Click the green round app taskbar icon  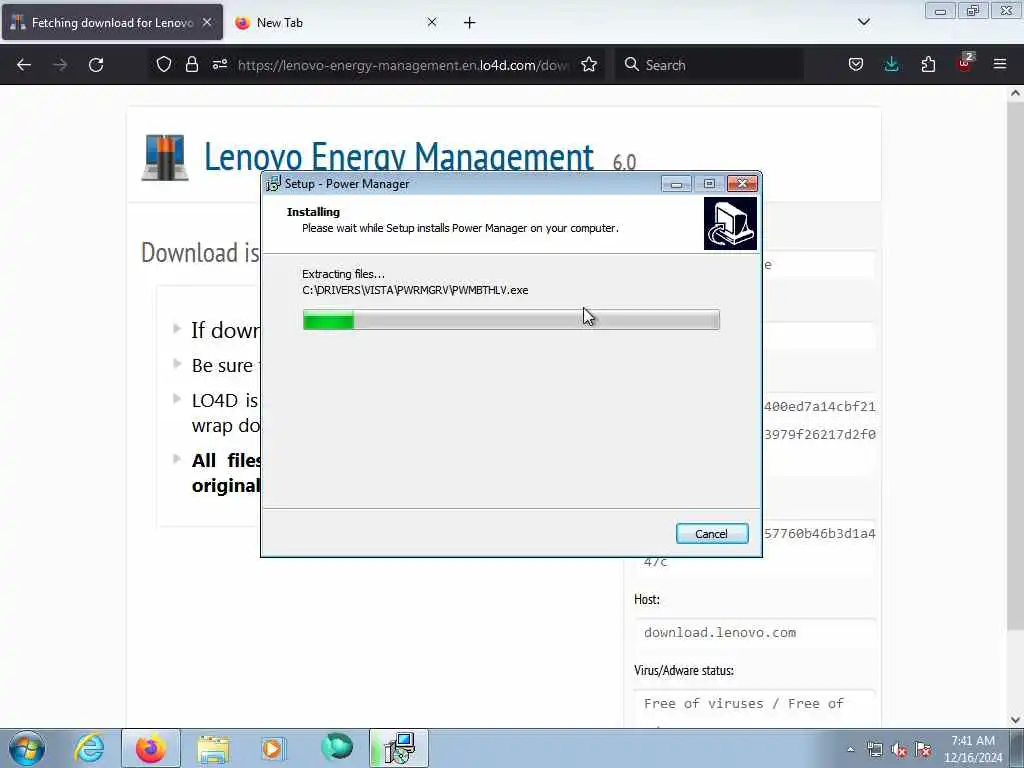click(x=337, y=747)
